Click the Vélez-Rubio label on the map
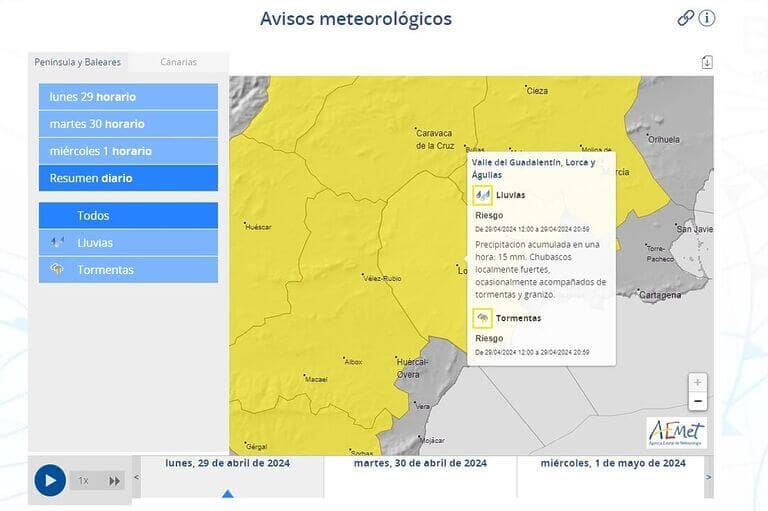Screen dimensions: 768x511 [383, 278]
